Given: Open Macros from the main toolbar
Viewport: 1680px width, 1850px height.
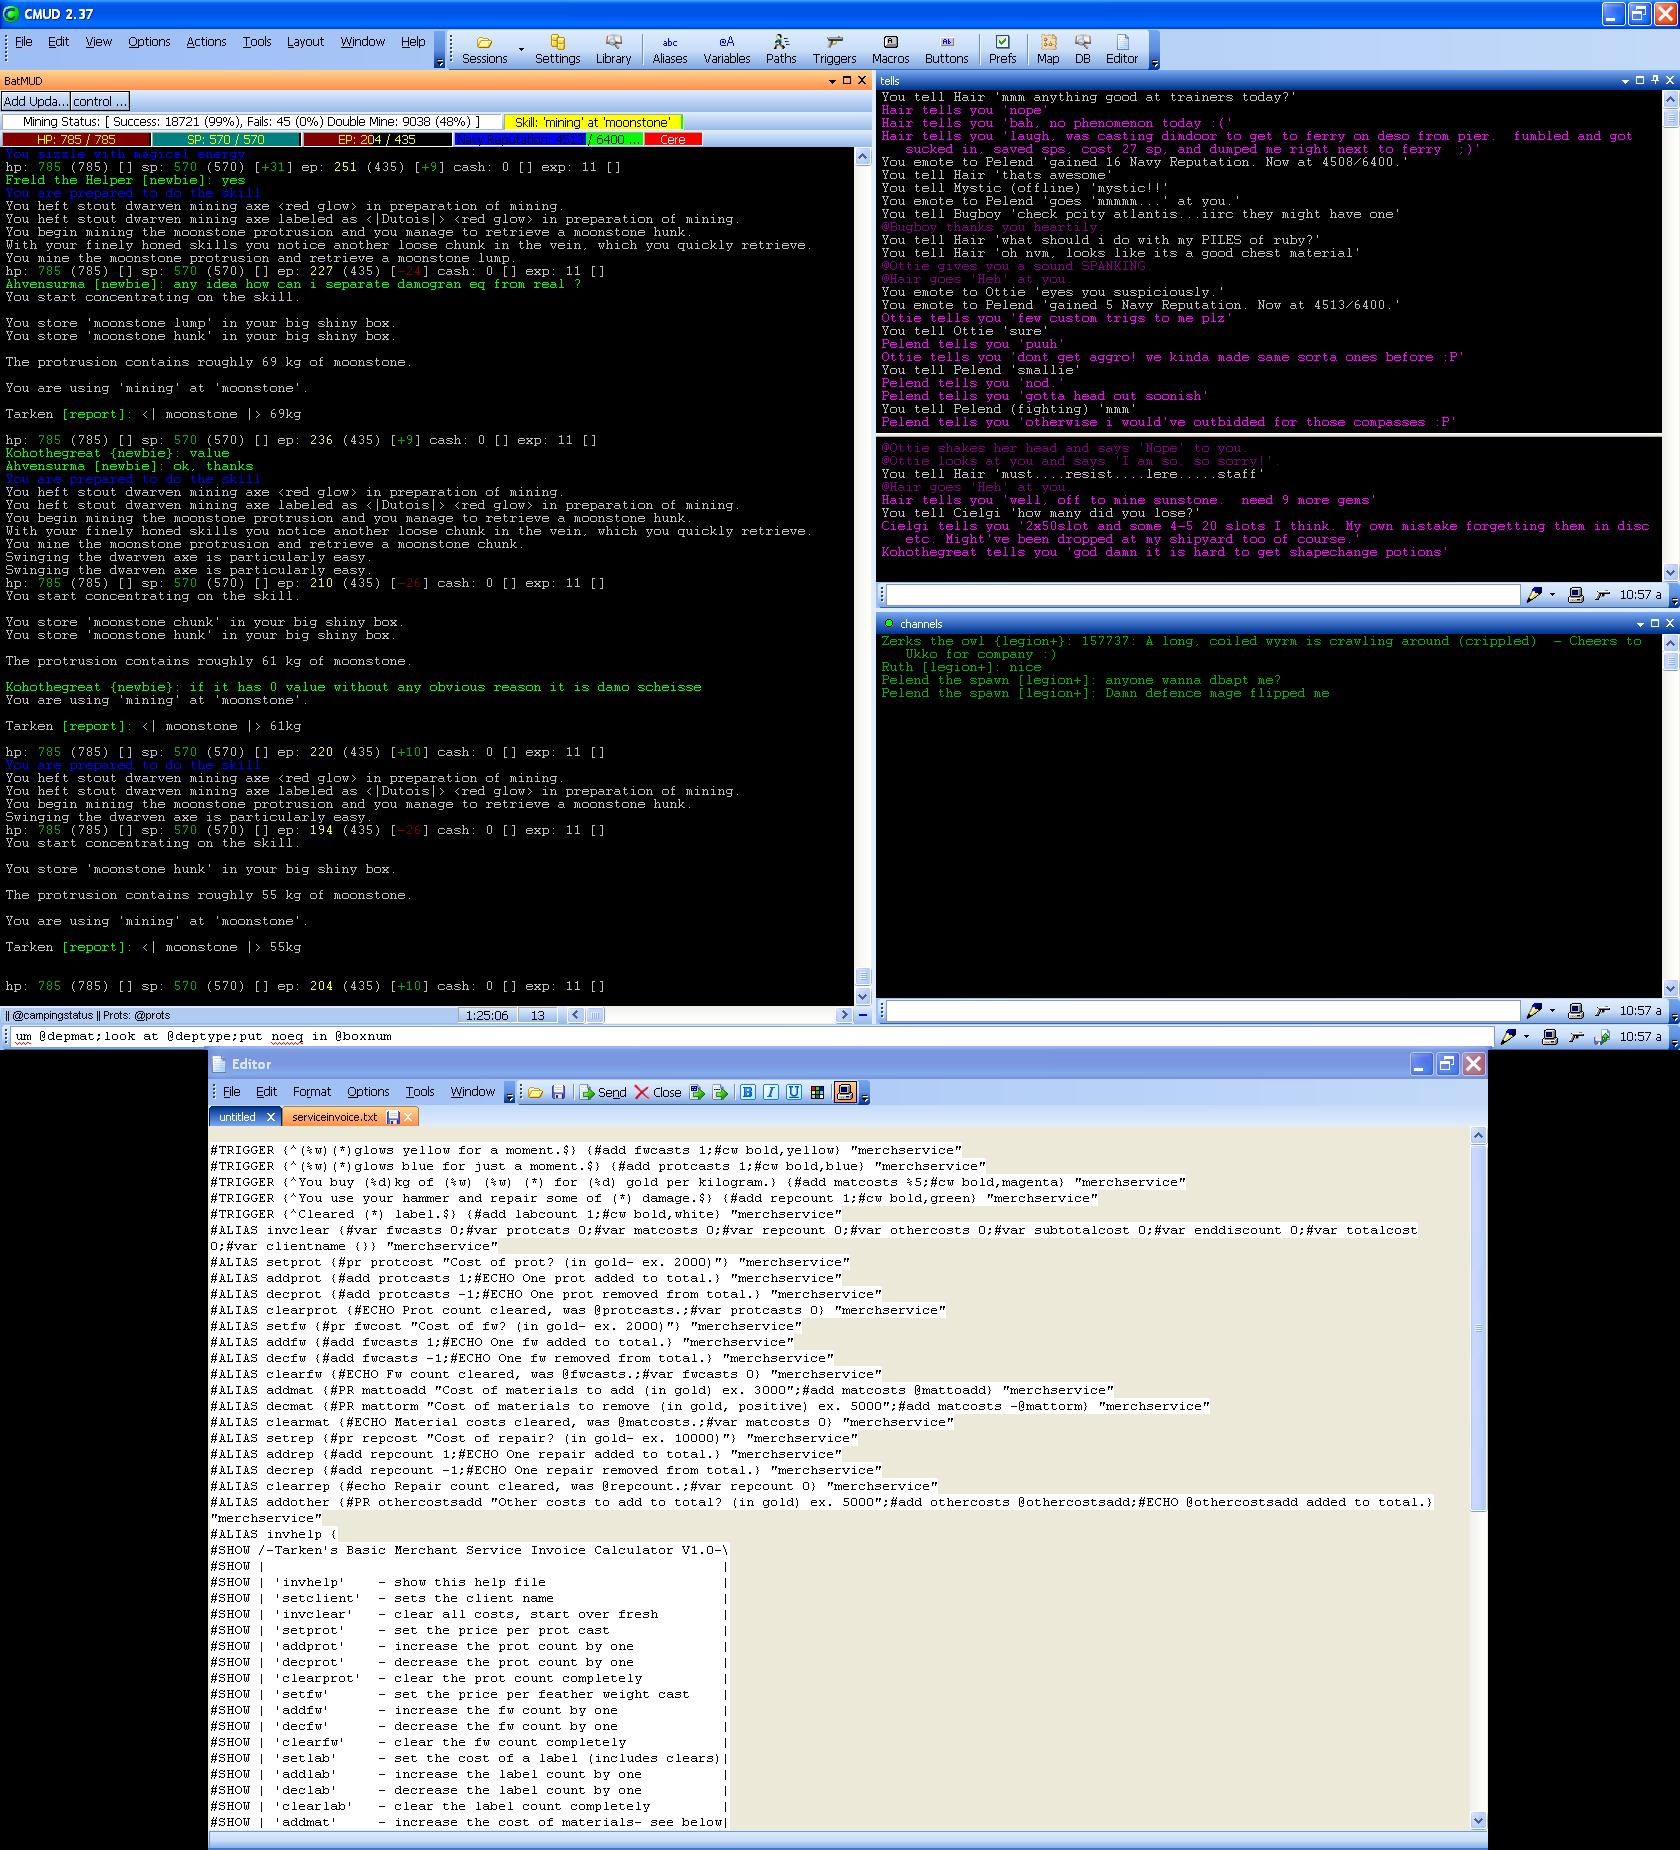Looking at the screenshot, I should [x=891, y=49].
